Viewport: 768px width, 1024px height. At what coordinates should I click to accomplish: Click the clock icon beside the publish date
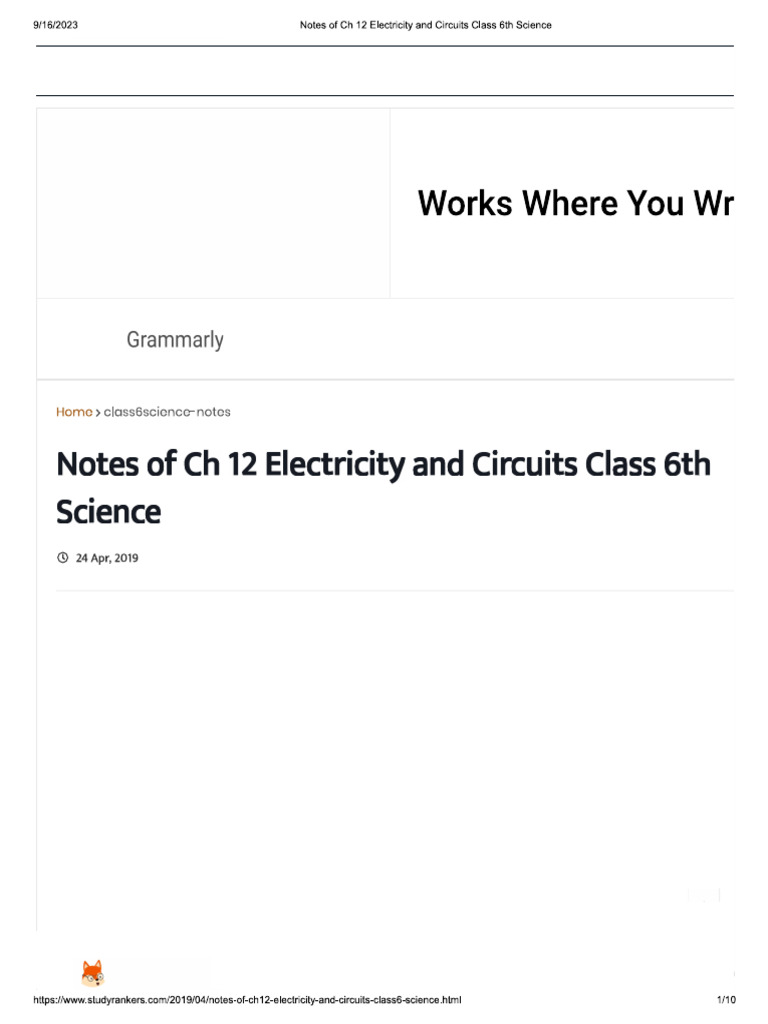(63, 558)
